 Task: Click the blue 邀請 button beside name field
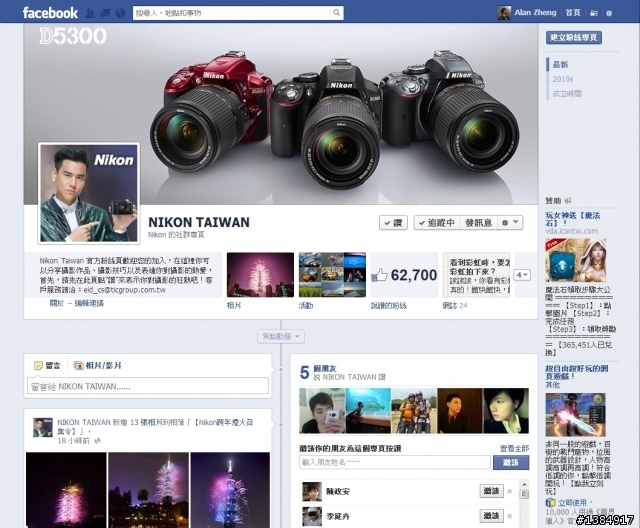pos(511,462)
